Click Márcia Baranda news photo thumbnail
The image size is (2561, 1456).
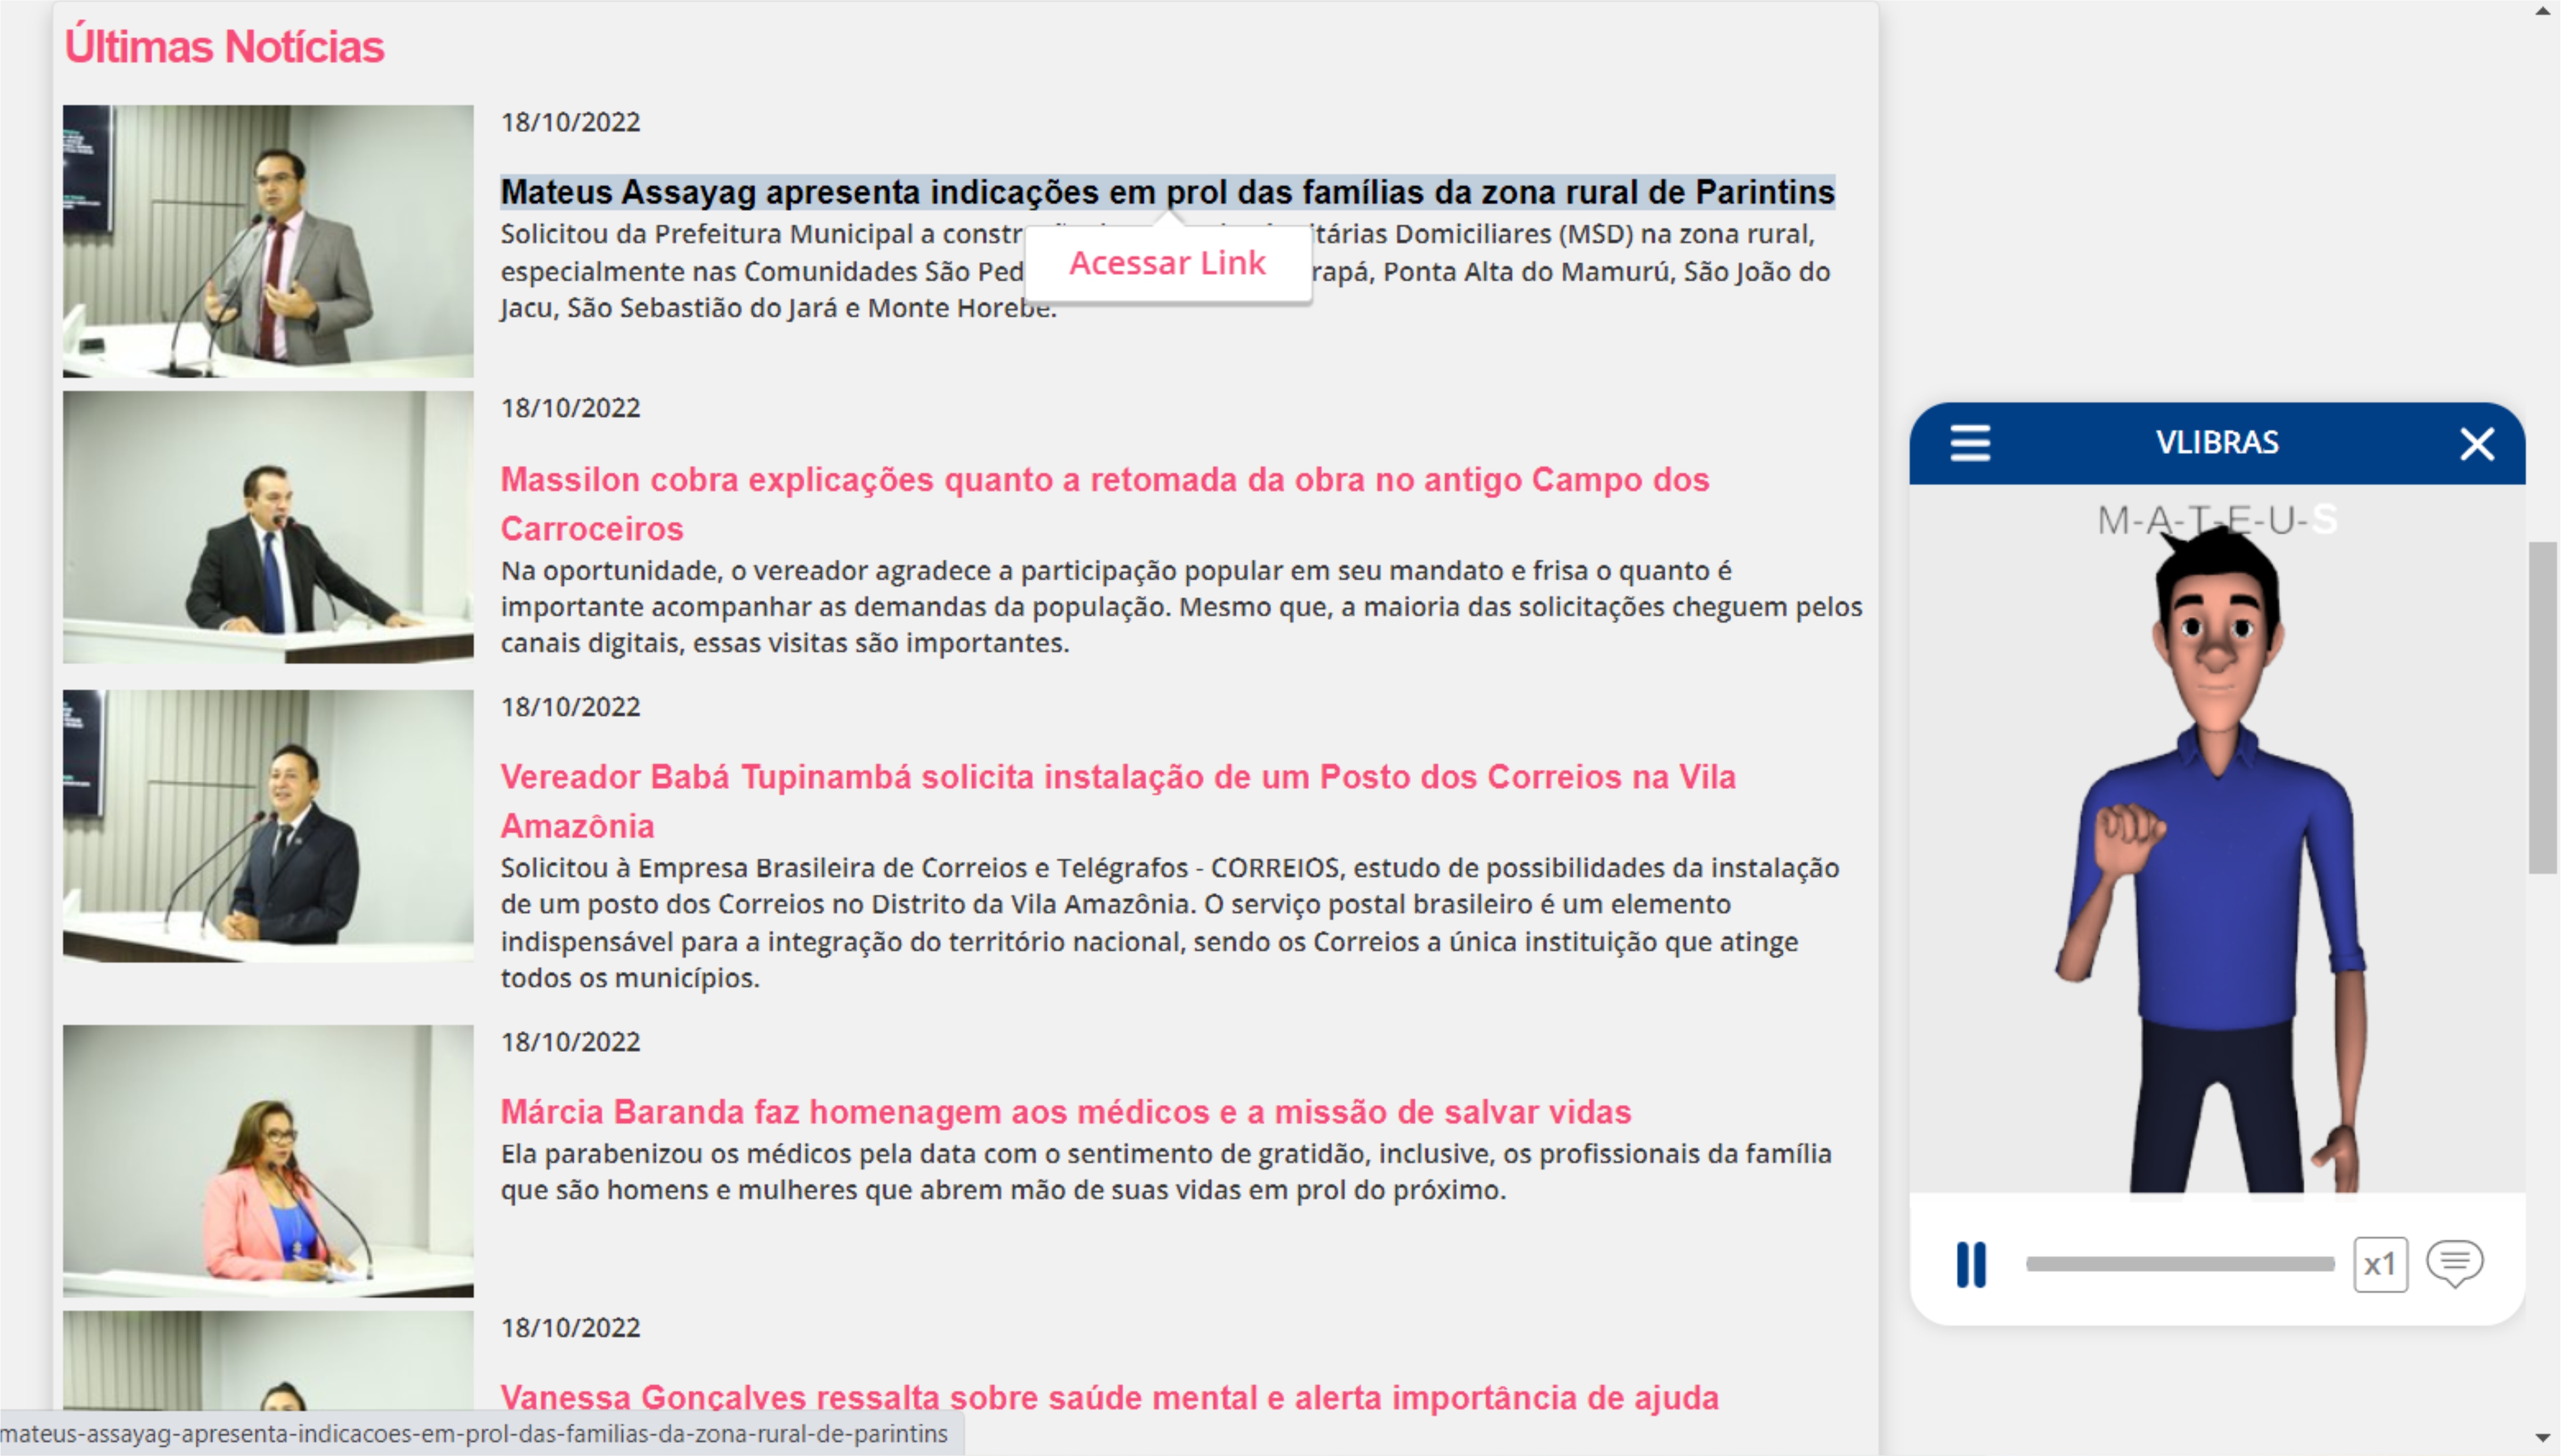click(268, 1161)
